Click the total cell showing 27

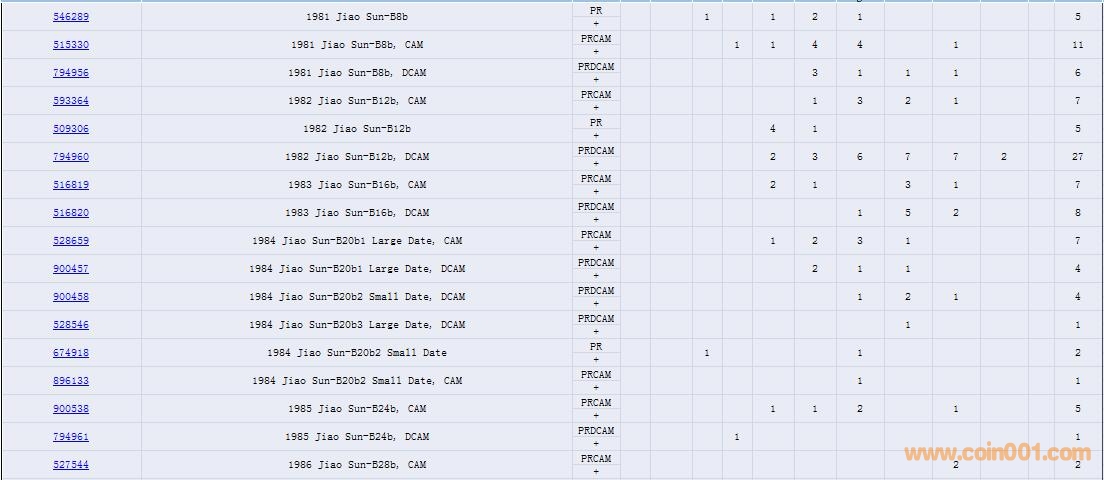(x=1077, y=157)
